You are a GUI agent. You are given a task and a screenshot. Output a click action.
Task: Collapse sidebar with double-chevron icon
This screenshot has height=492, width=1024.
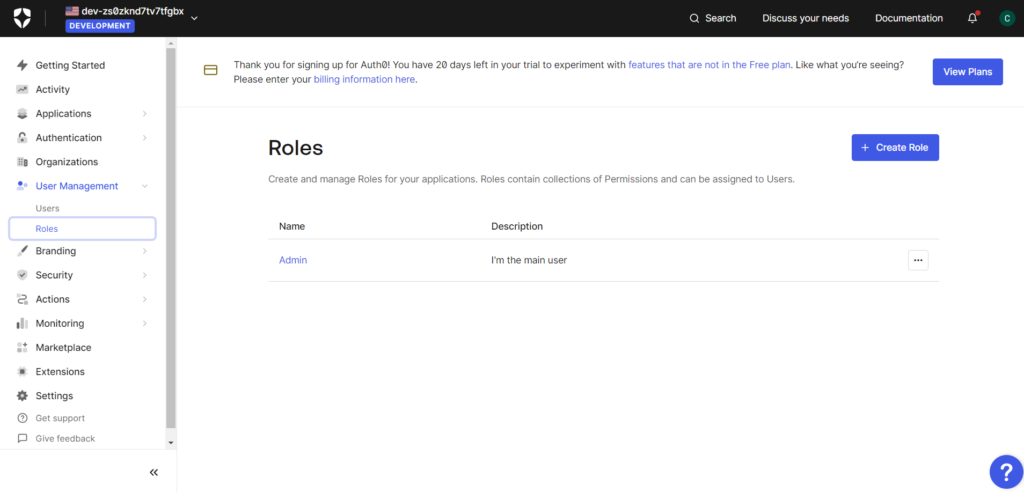tap(153, 472)
